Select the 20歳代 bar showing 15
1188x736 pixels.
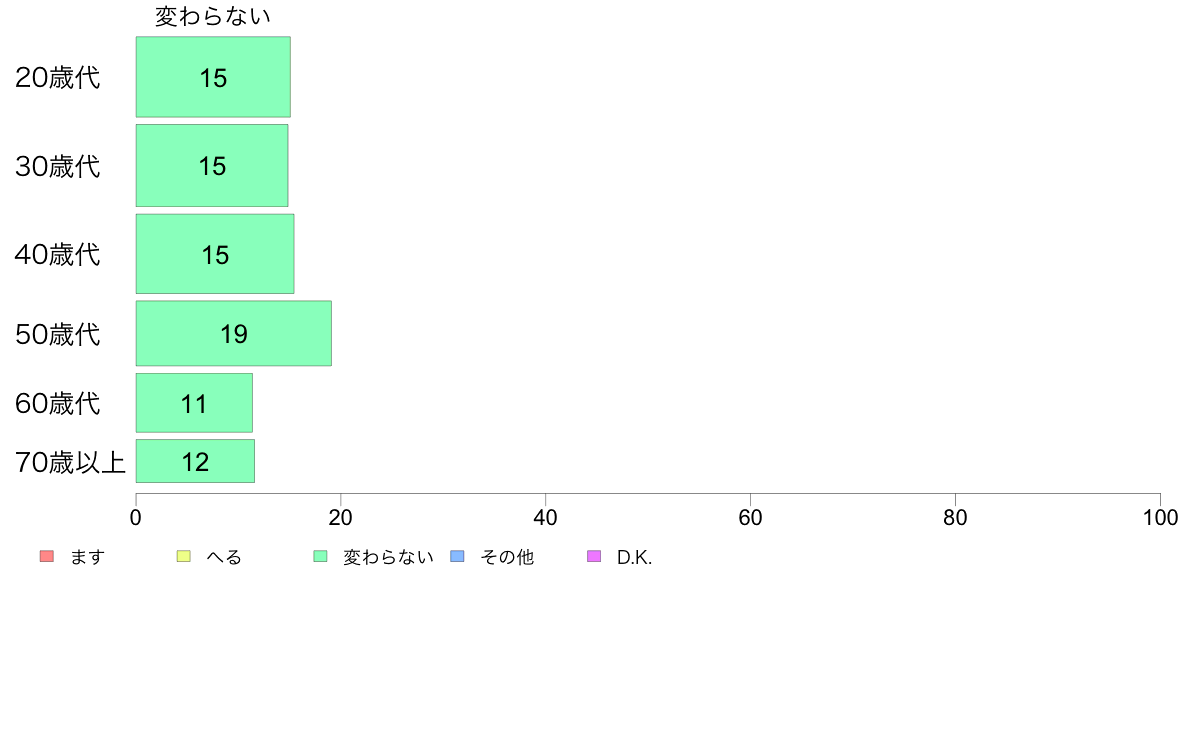(213, 77)
